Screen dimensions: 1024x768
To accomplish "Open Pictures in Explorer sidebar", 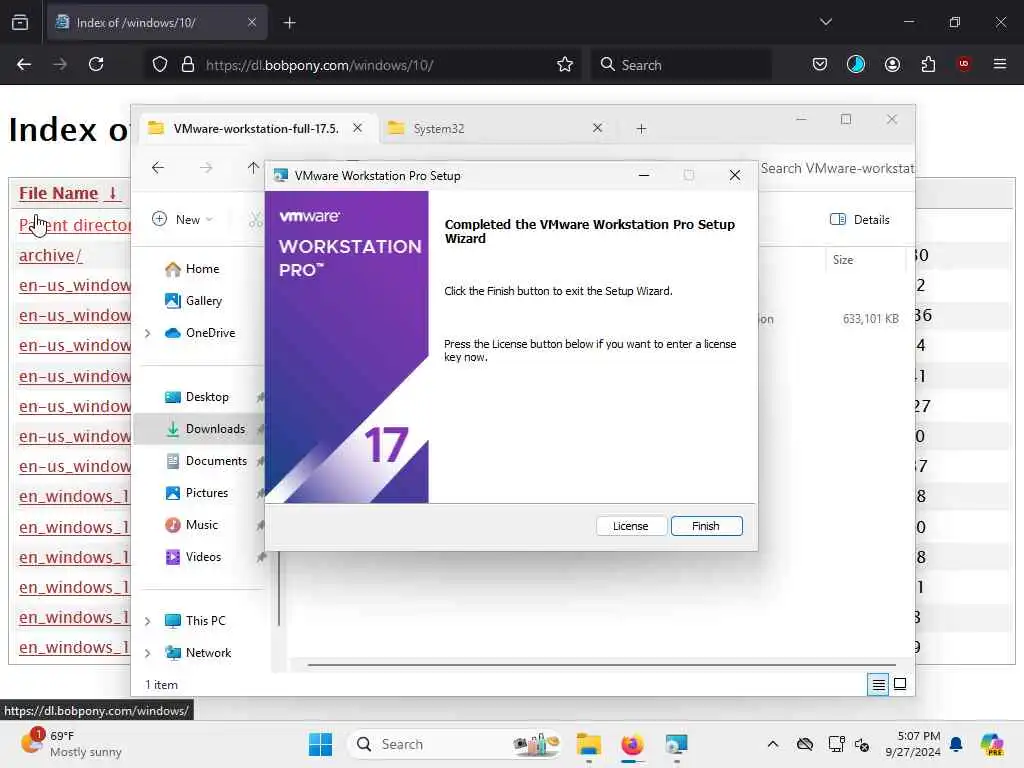I will pyautogui.click(x=205, y=493).
